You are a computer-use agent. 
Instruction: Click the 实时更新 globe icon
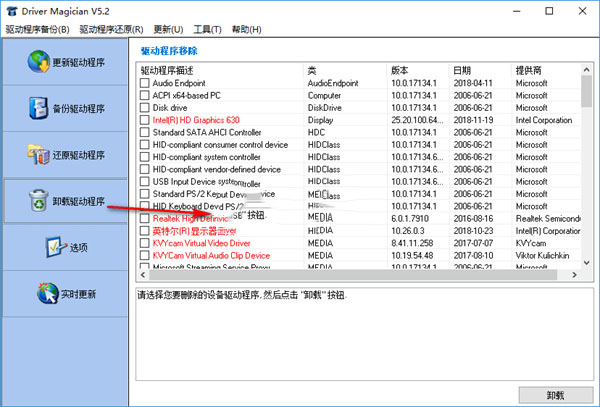(45, 294)
